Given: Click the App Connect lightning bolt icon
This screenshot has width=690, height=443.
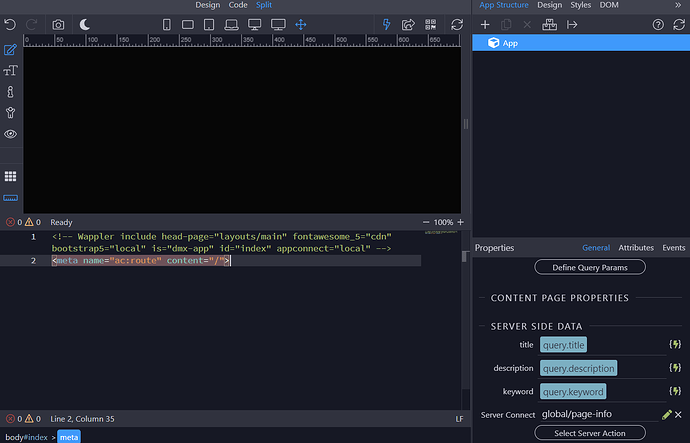Looking at the screenshot, I should (x=387, y=23).
